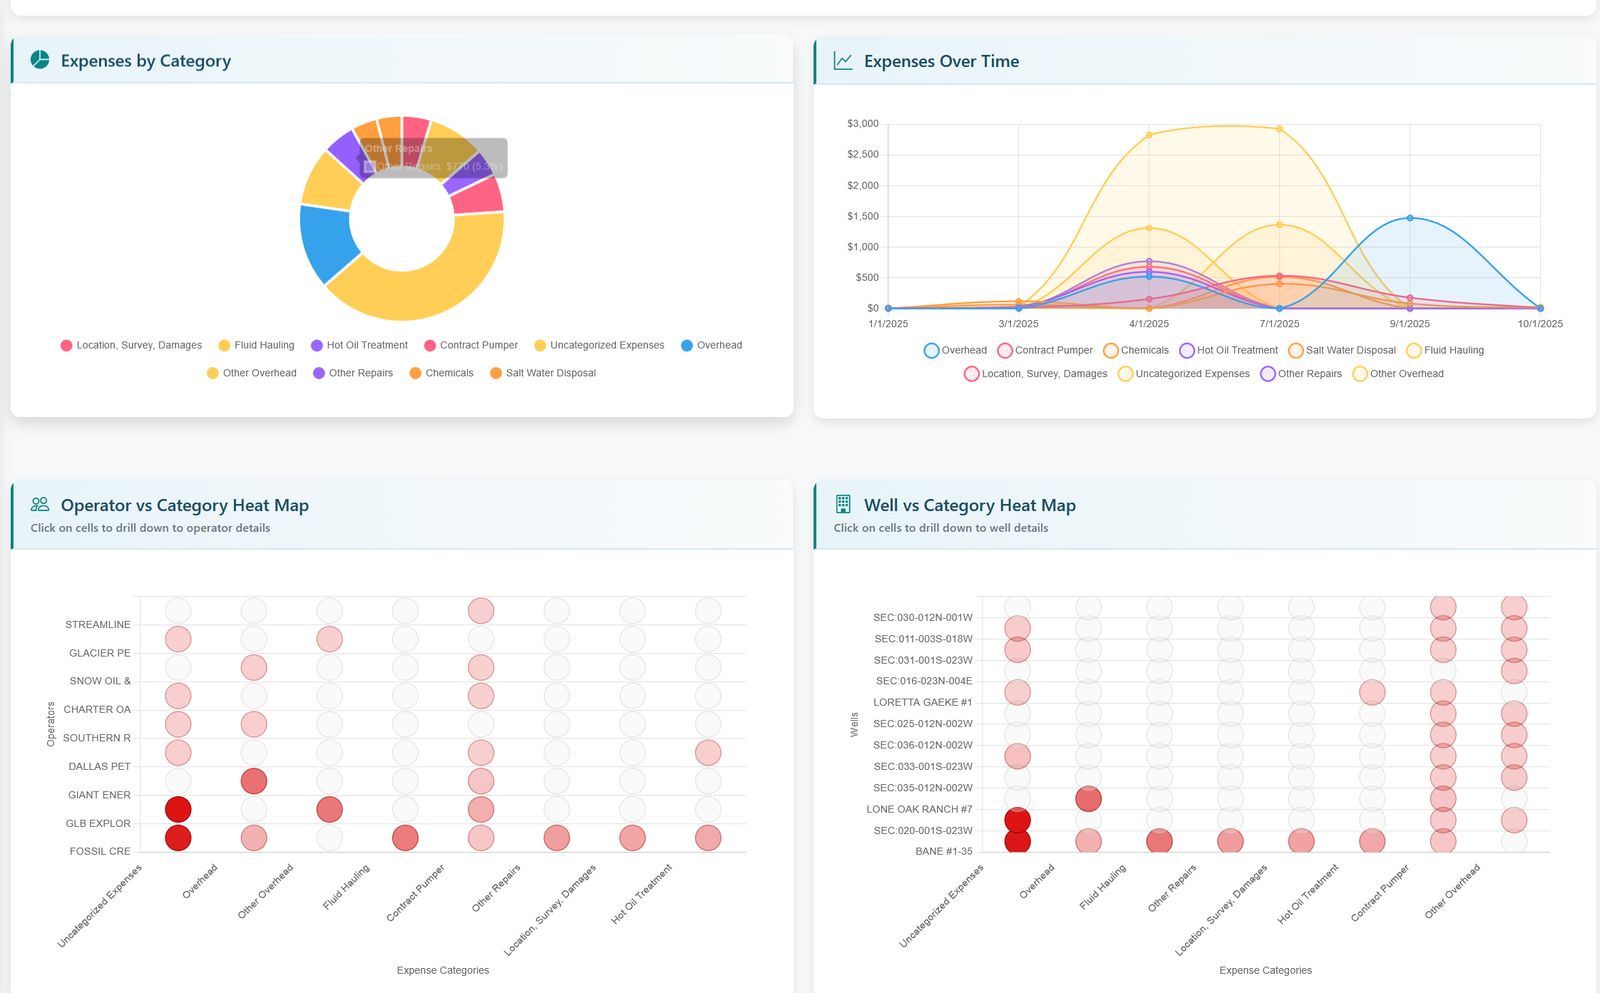Toggle Other Repairs in Expenses Over Time legend
1600x993 pixels.
pyautogui.click(x=1301, y=374)
